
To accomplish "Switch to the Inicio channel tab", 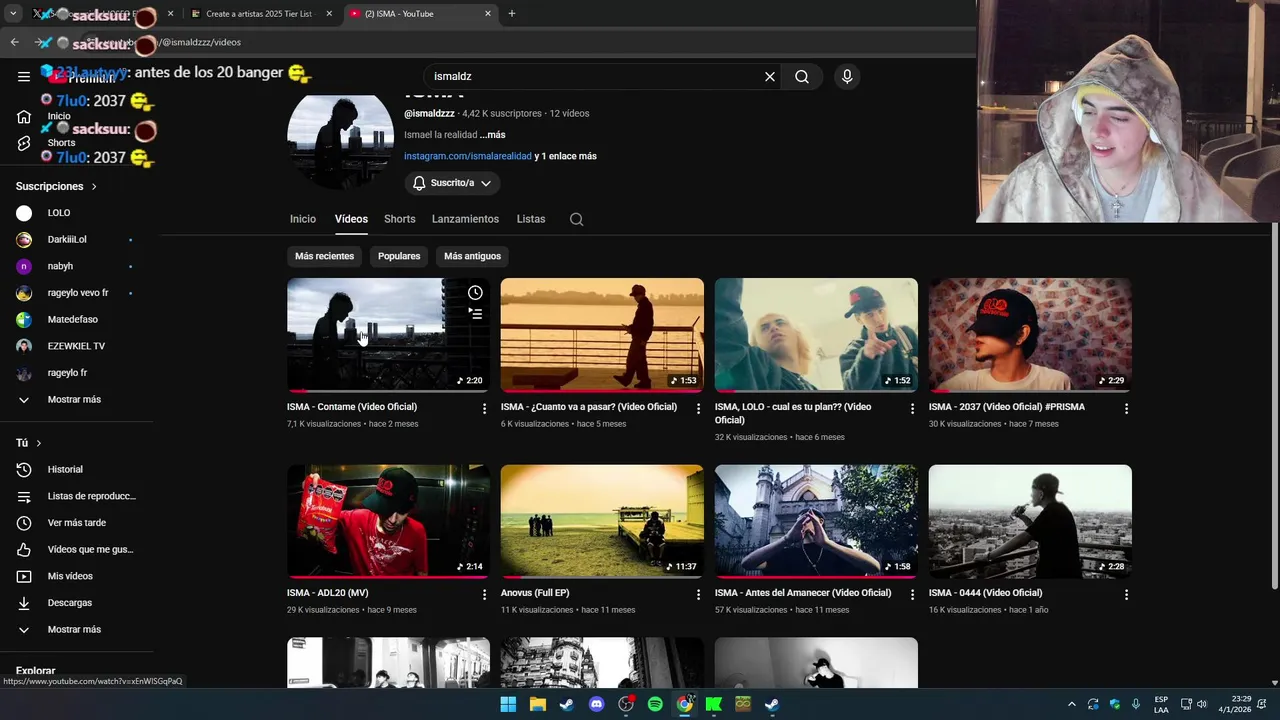I will click(x=303, y=219).
